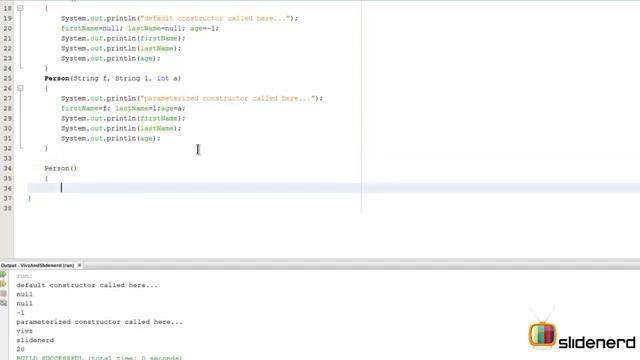Click the gray Stop icon in Output panel
This screenshot has width=640, height=360.
pos(4,293)
